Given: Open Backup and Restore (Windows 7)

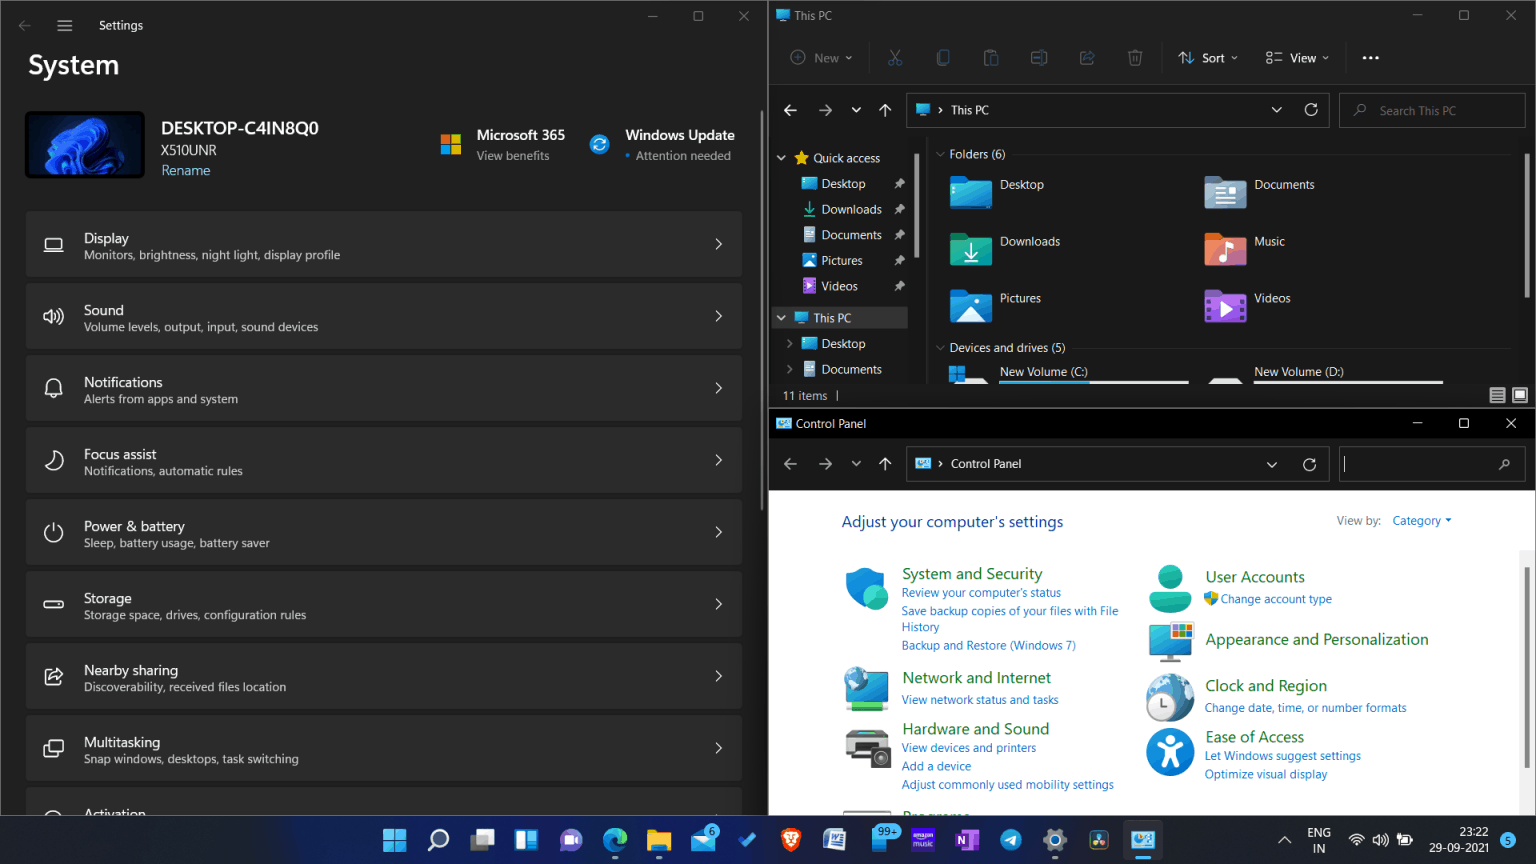Looking at the screenshot, I should coord(988,645).
